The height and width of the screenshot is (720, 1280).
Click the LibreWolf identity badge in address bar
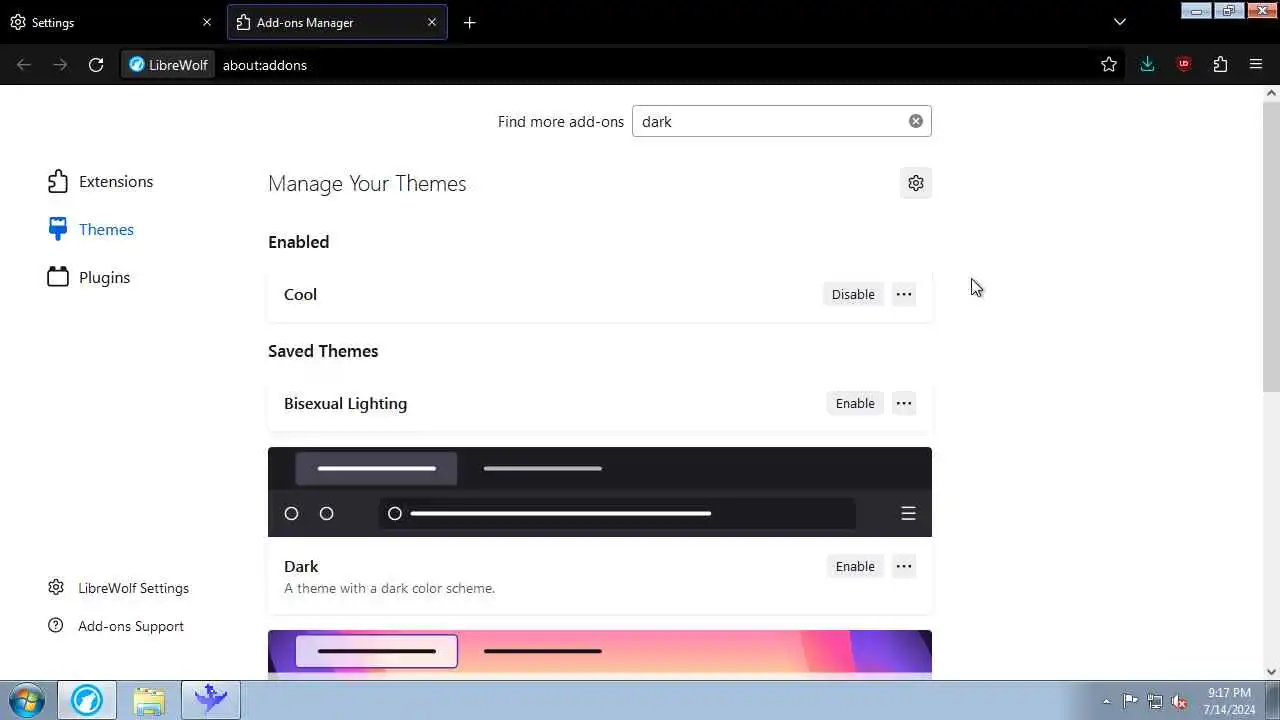click(x=168, y=65)
